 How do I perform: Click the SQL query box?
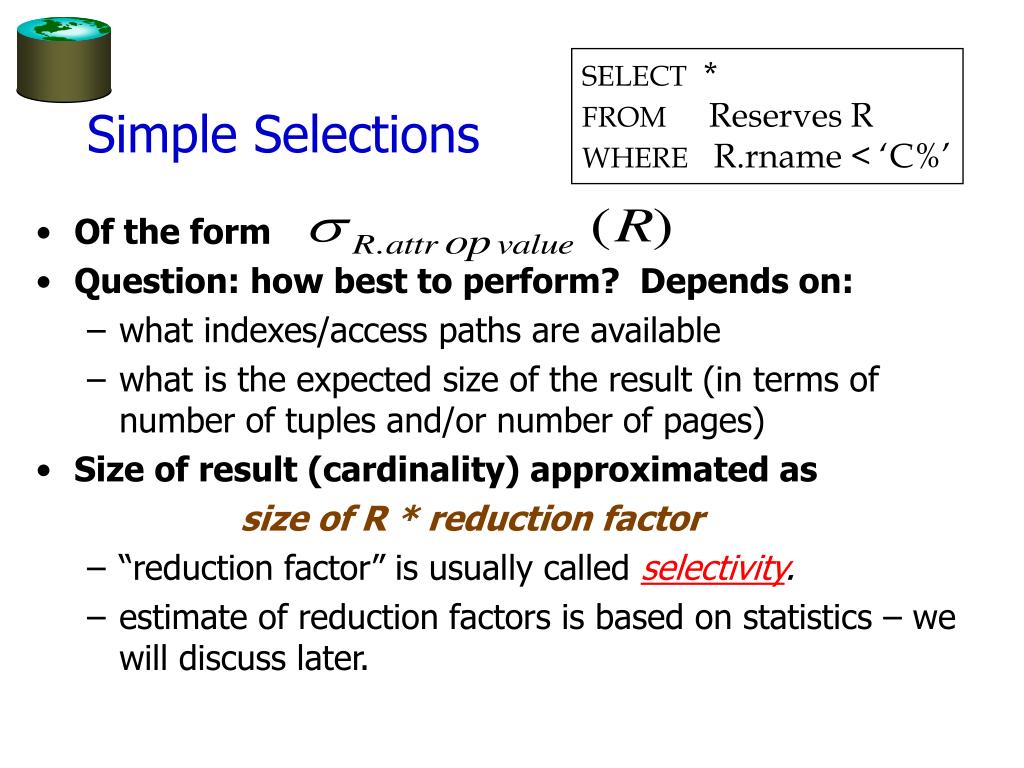click(x=767, y=116)
